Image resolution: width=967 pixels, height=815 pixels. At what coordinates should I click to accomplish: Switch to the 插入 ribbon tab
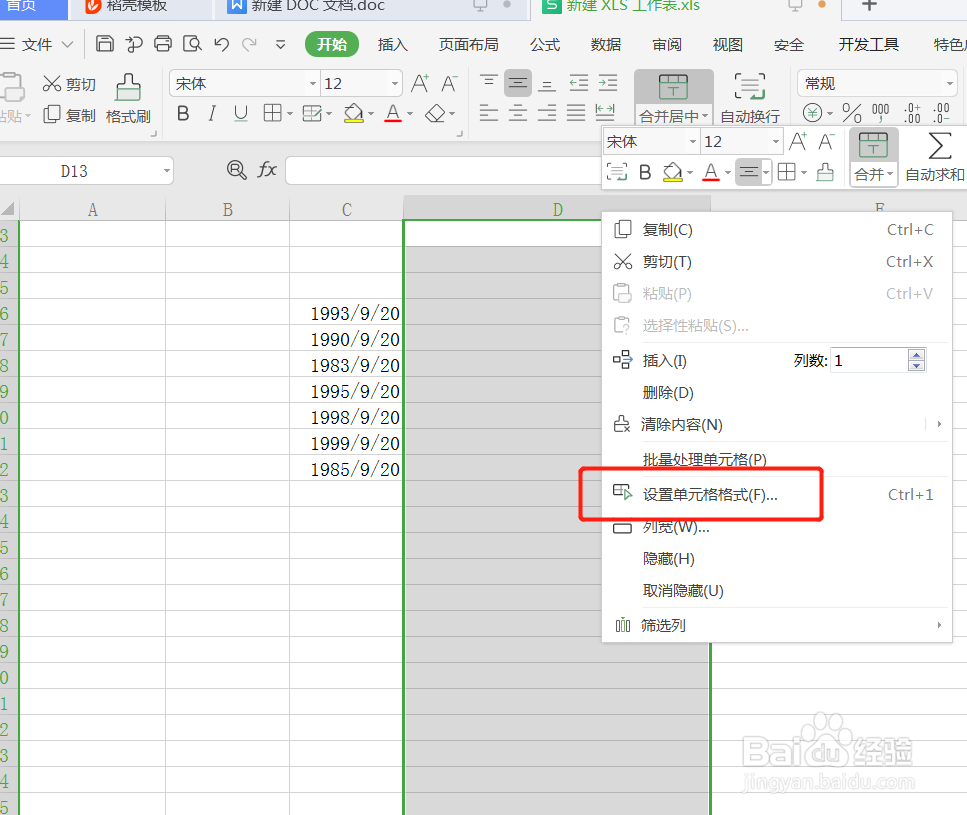click(393, 44)
